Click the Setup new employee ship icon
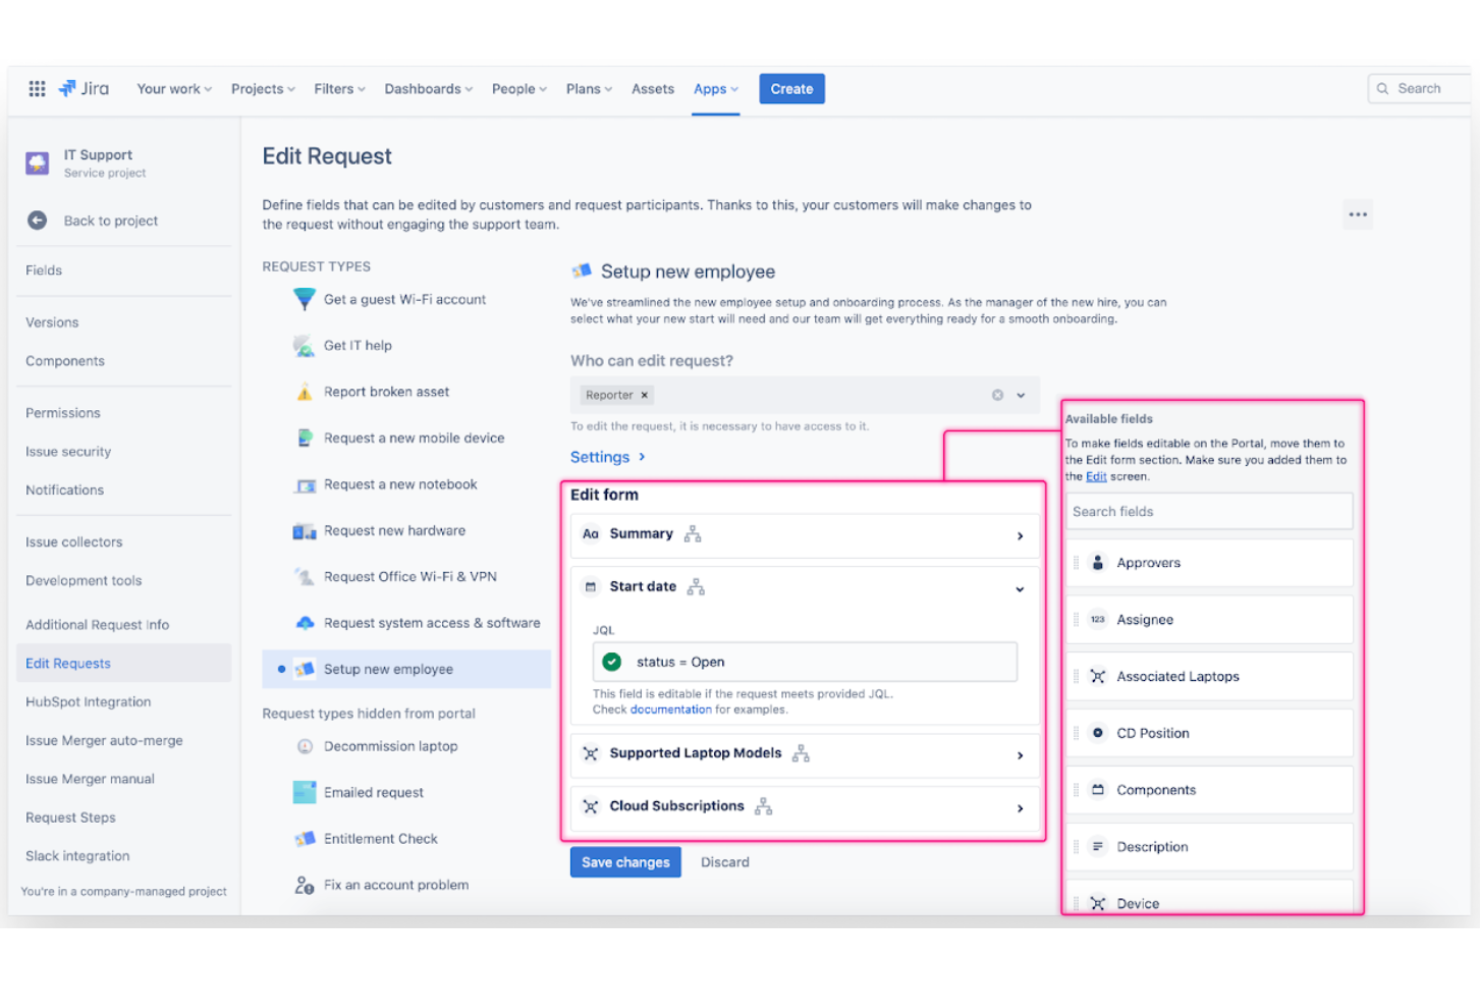The width and height of the screenshot is (1480, 987). [x=305, y=669]
